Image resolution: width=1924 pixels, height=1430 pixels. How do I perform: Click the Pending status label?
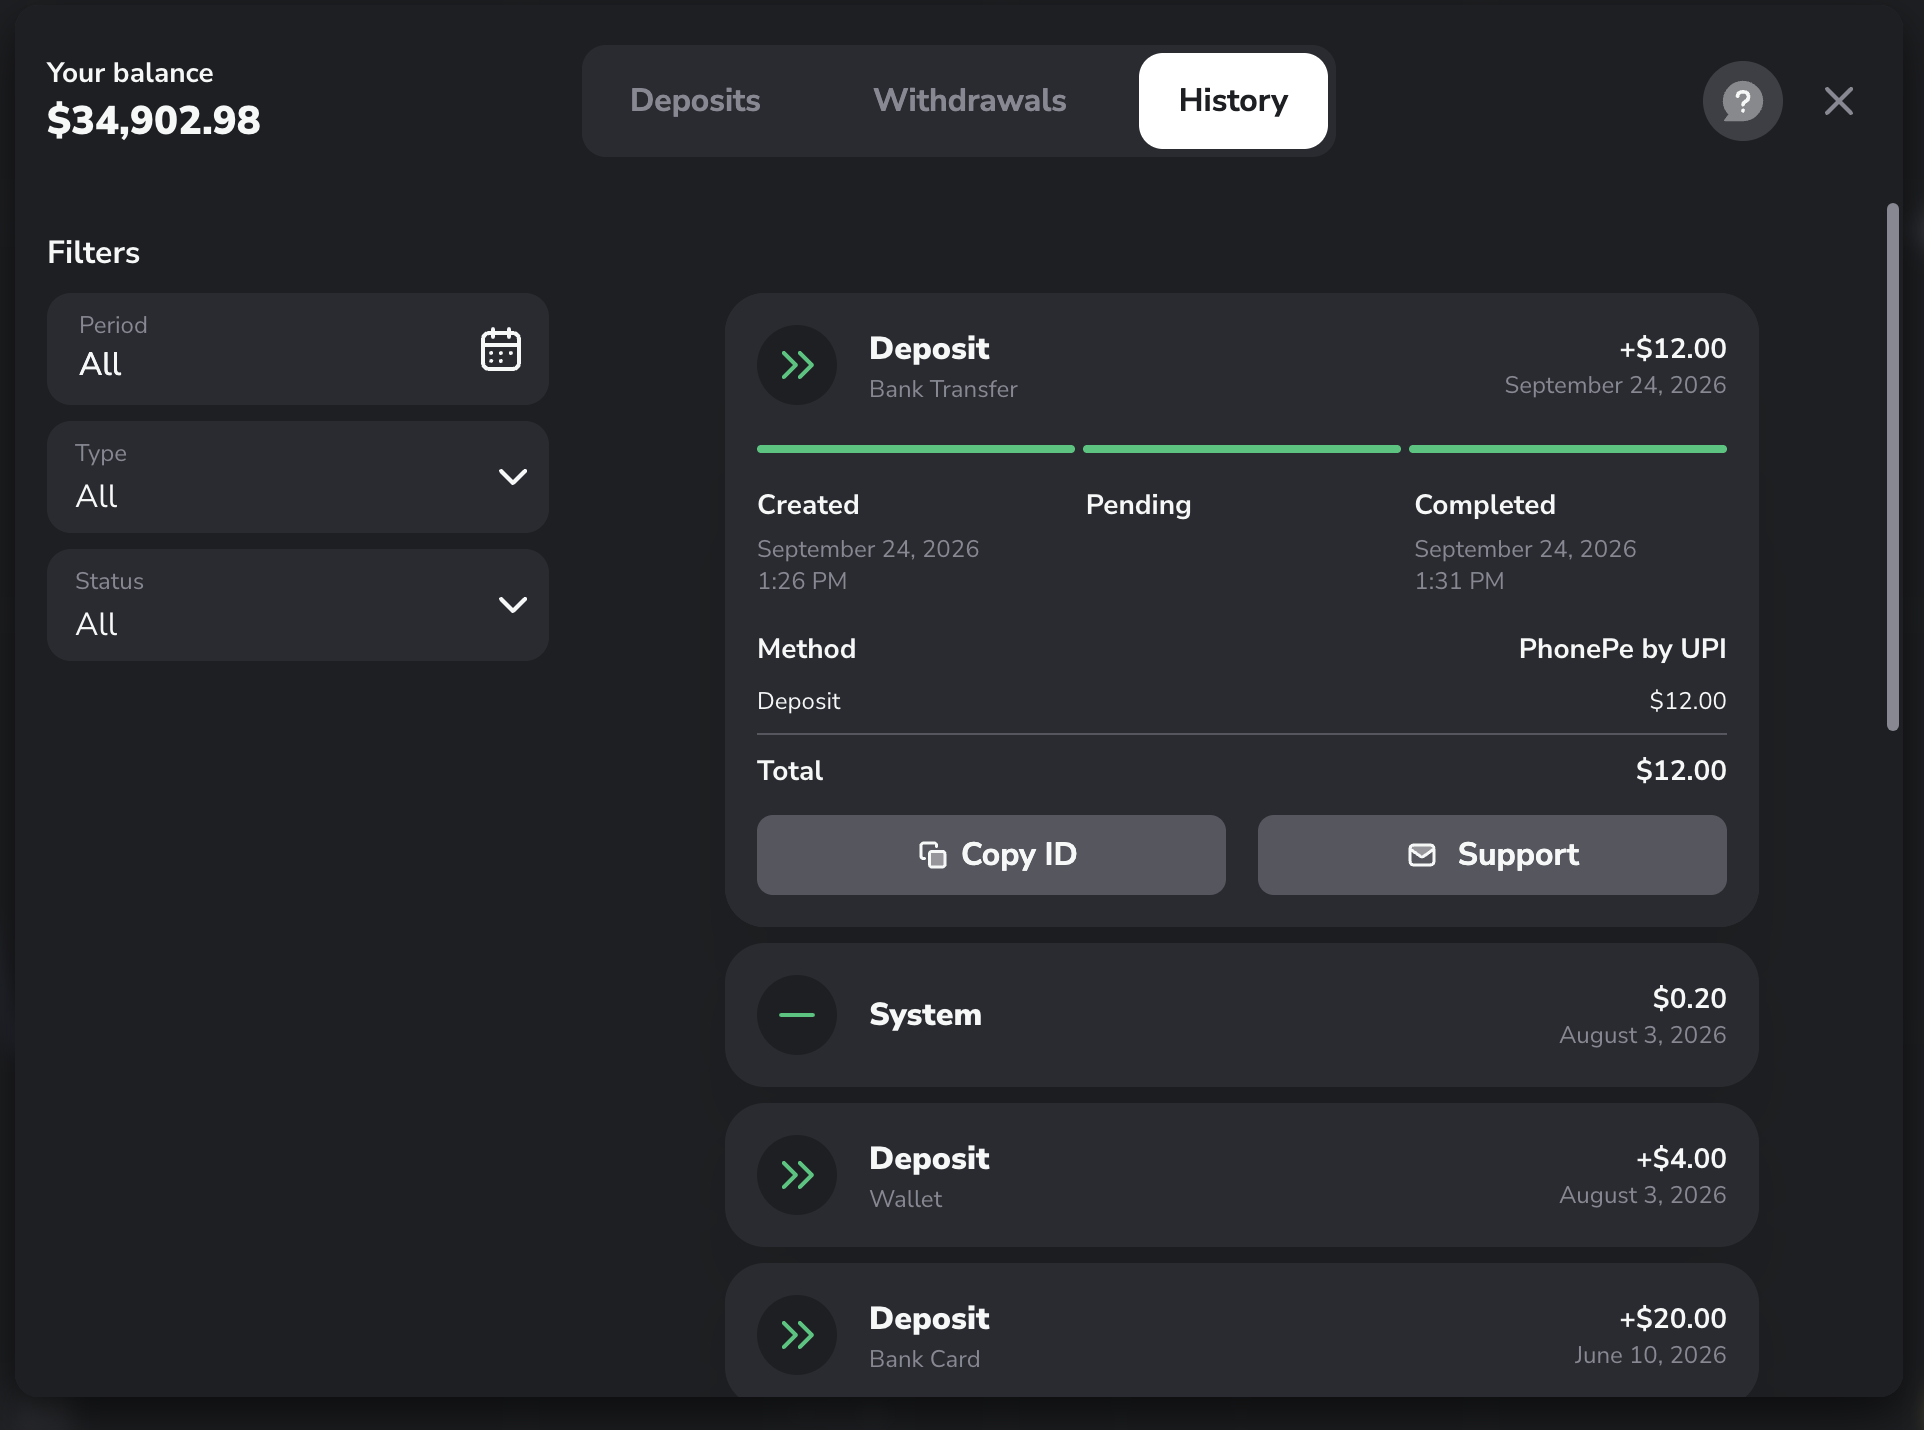coord(1138,505)
